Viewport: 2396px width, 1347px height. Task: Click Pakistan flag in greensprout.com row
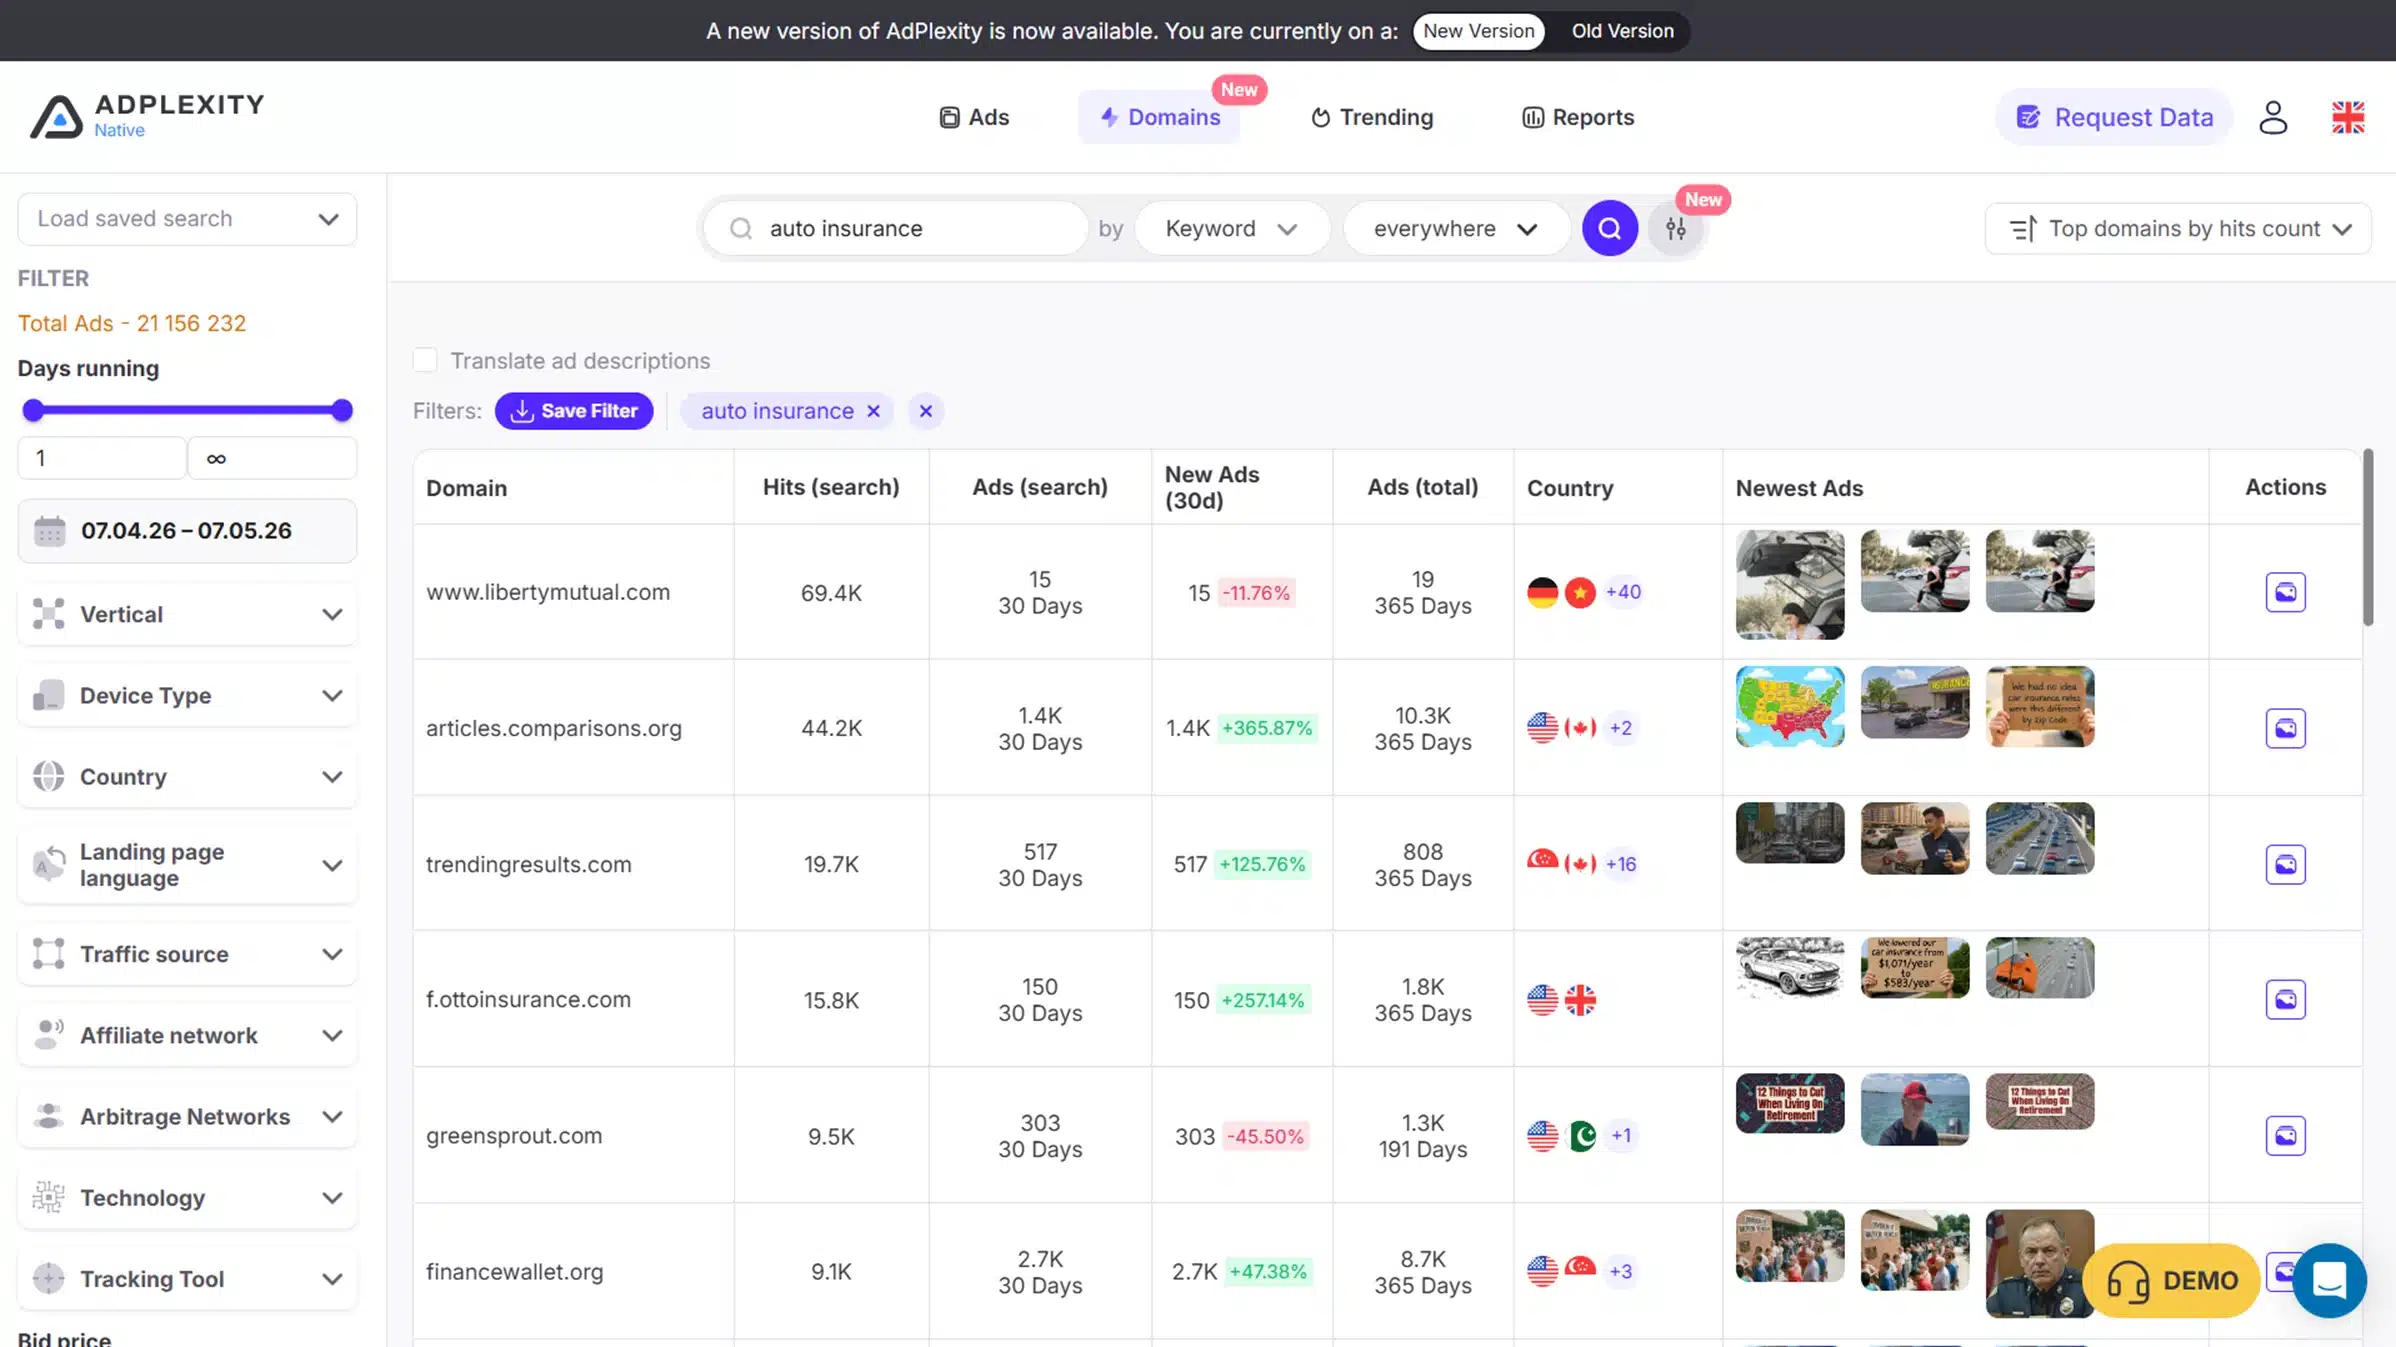(x=1580, y=1135)
